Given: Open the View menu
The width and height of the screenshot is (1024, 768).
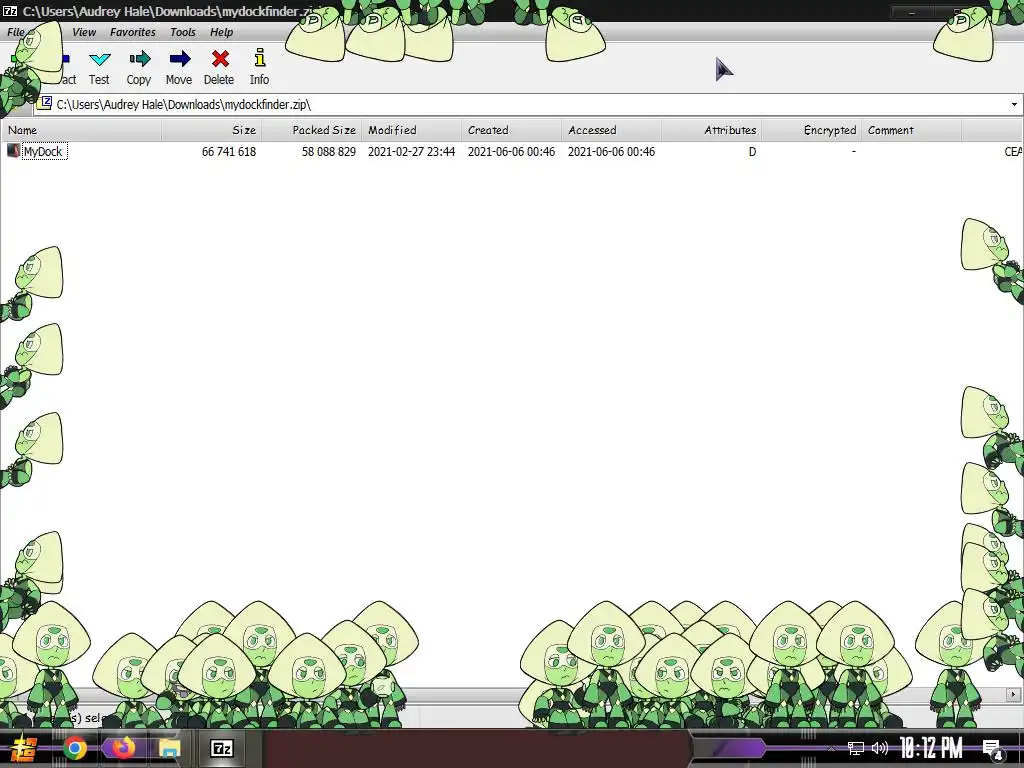Looking at the screenshot, I should (x=84, y=32).
